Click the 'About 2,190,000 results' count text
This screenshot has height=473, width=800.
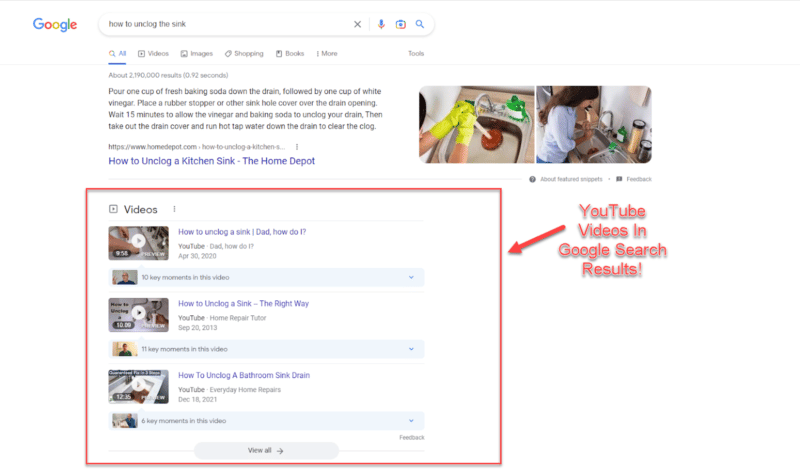(168, 75)
